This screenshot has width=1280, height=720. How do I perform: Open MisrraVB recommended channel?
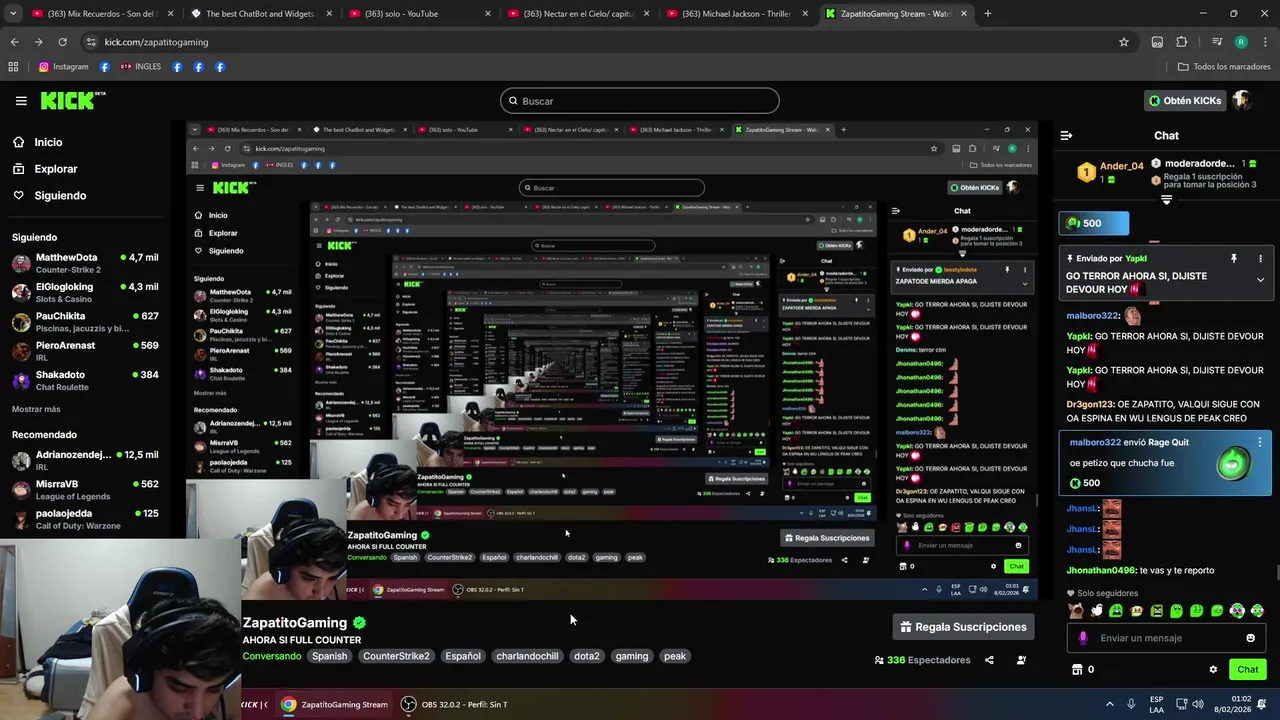tap(85, 489)
